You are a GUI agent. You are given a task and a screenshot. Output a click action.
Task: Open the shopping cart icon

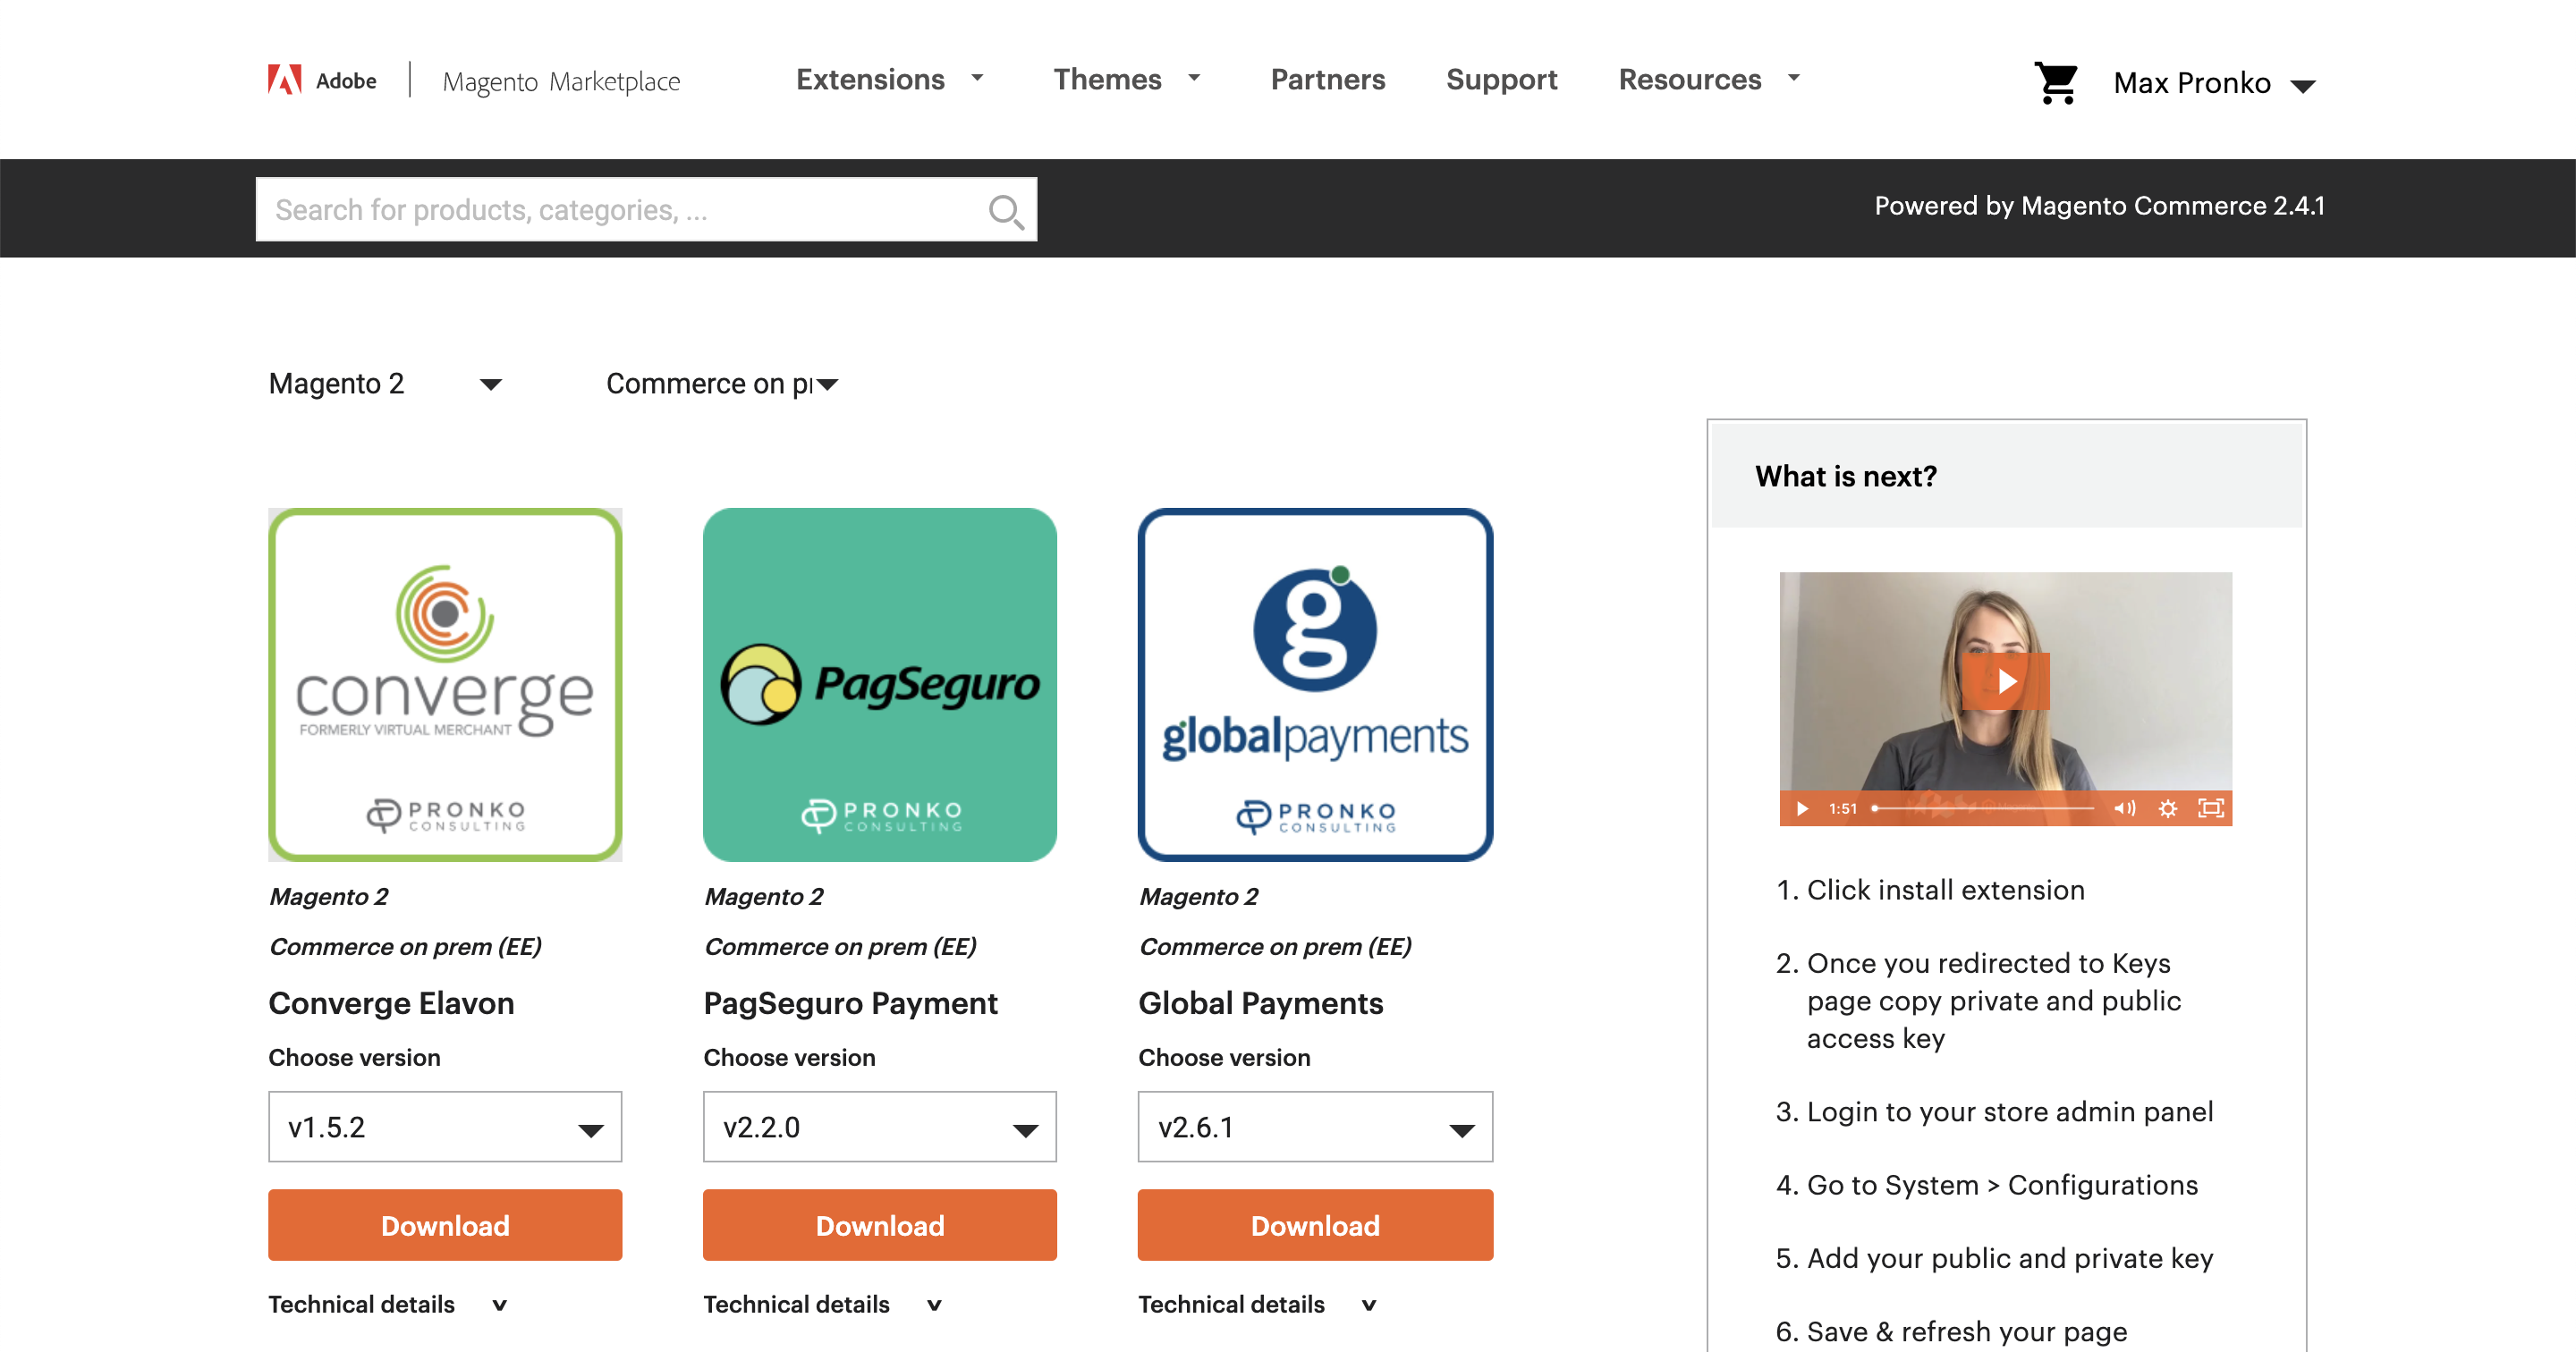click(x=2056, y=82)
